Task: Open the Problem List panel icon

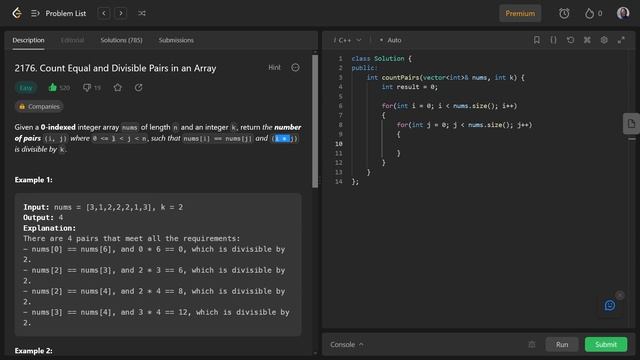Action: click(35, 13)
